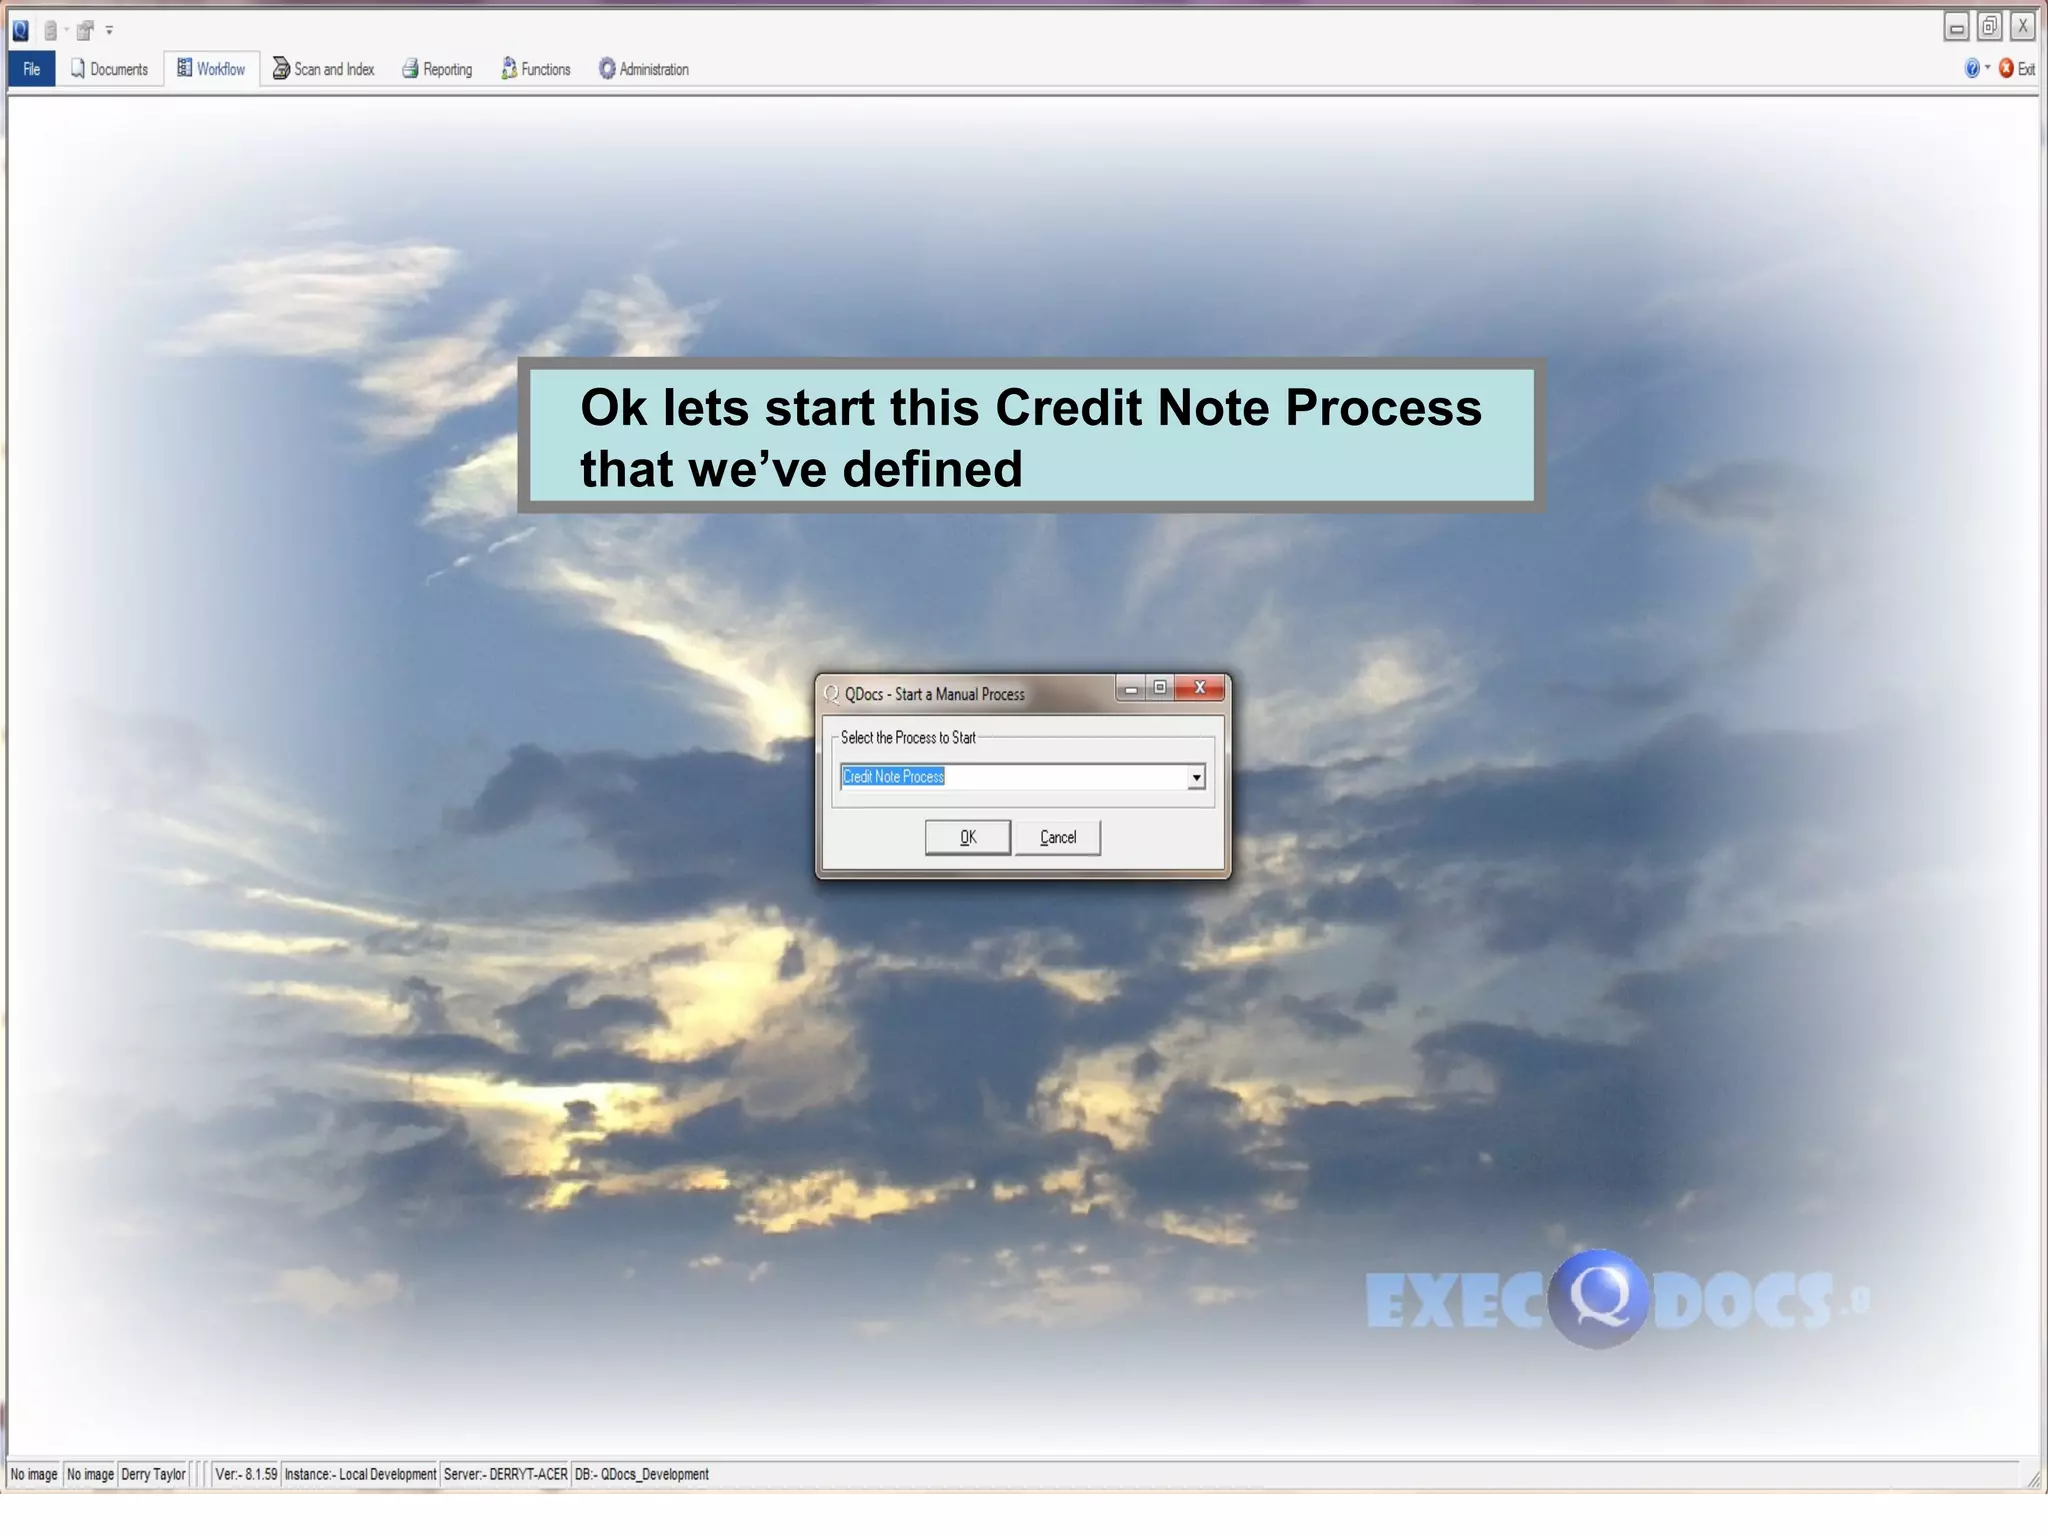Switch to the Documents tab

pos(109,69)
